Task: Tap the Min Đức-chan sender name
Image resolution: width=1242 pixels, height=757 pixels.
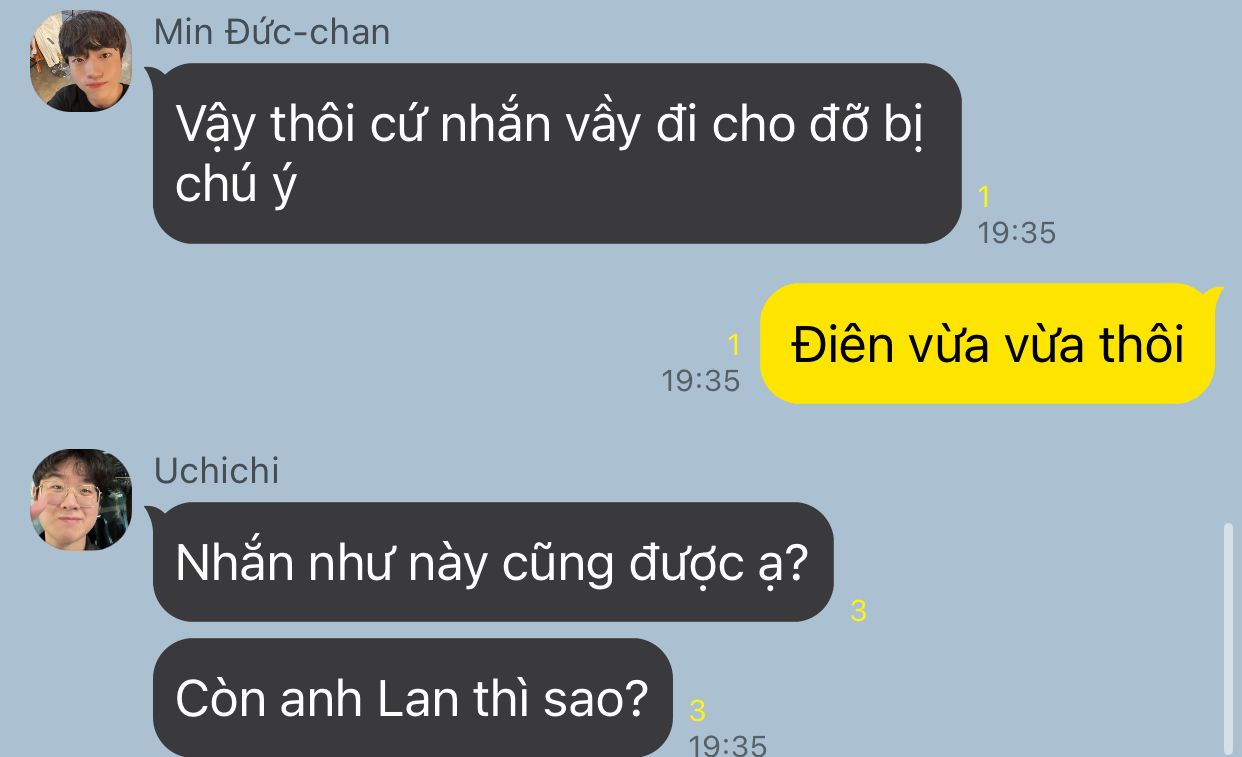Action: [272, 32]
